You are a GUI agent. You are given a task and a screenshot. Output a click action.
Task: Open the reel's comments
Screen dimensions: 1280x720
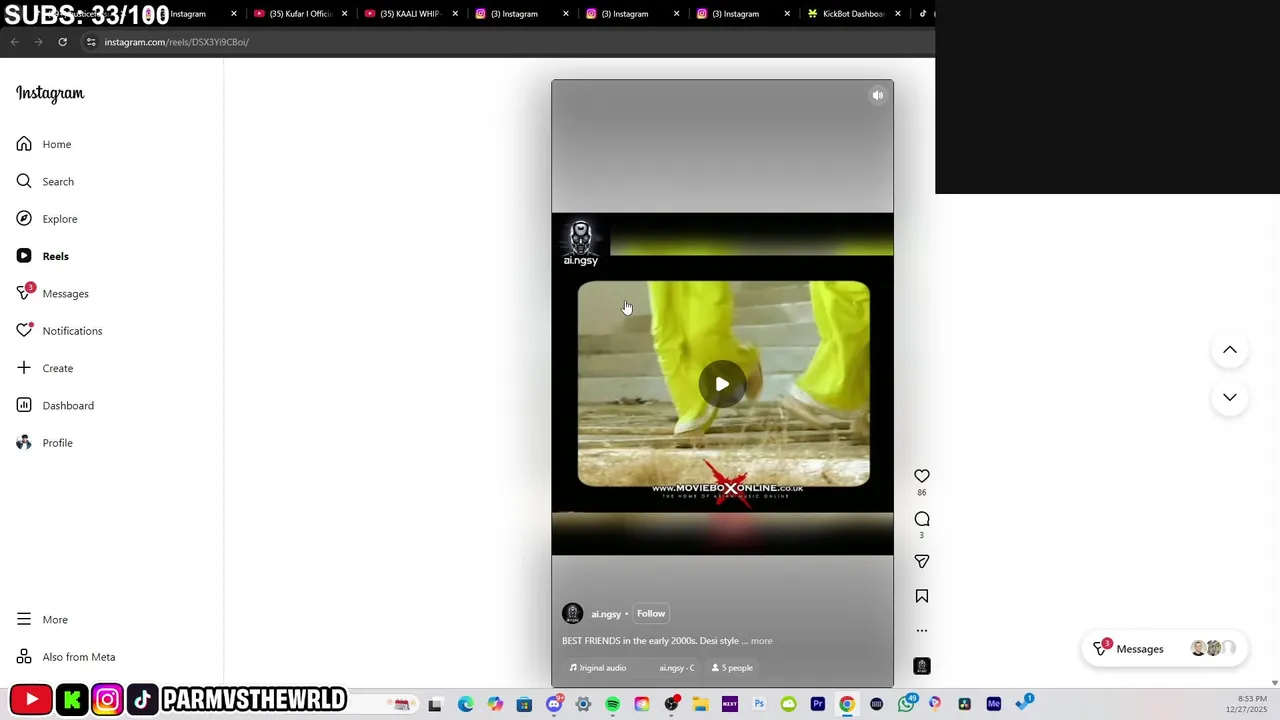[922, 519]
